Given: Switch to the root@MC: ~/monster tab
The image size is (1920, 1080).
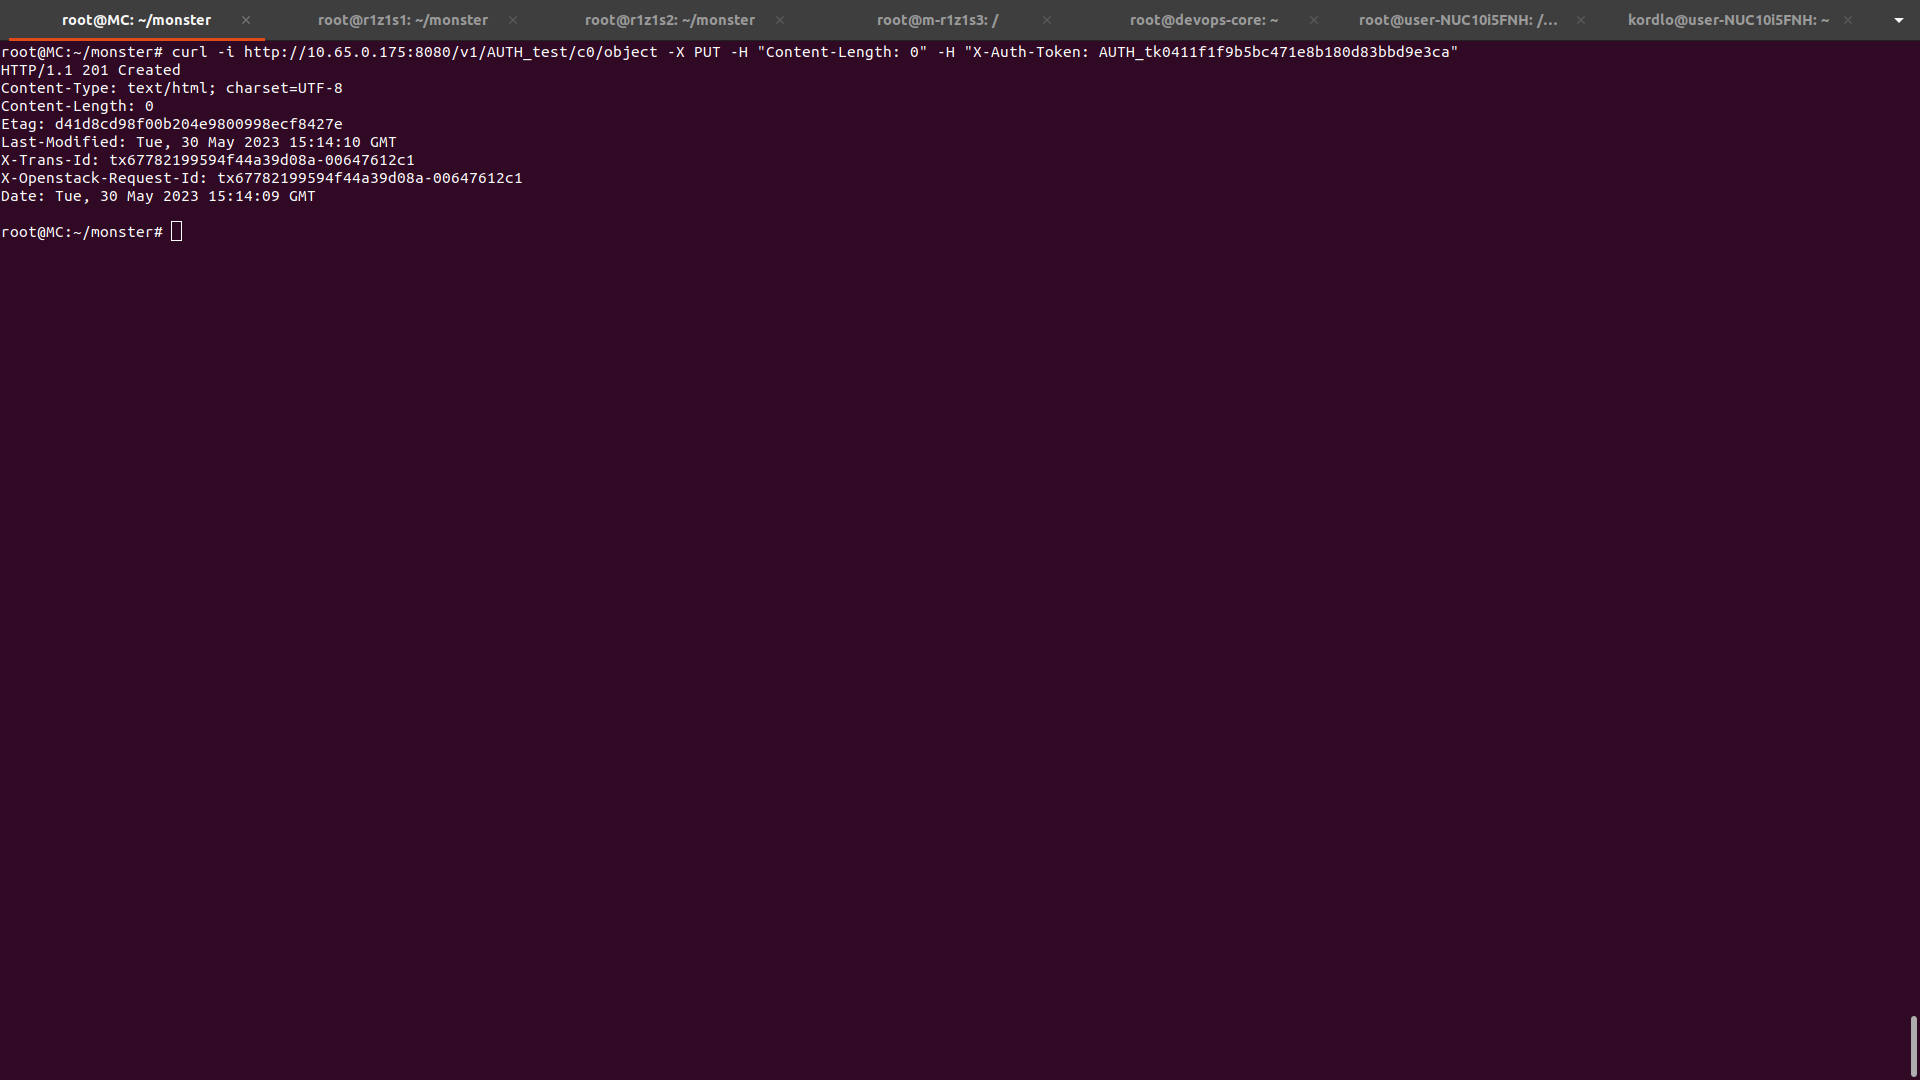Looking at the screenshot, I should click(x=136, y=20).
